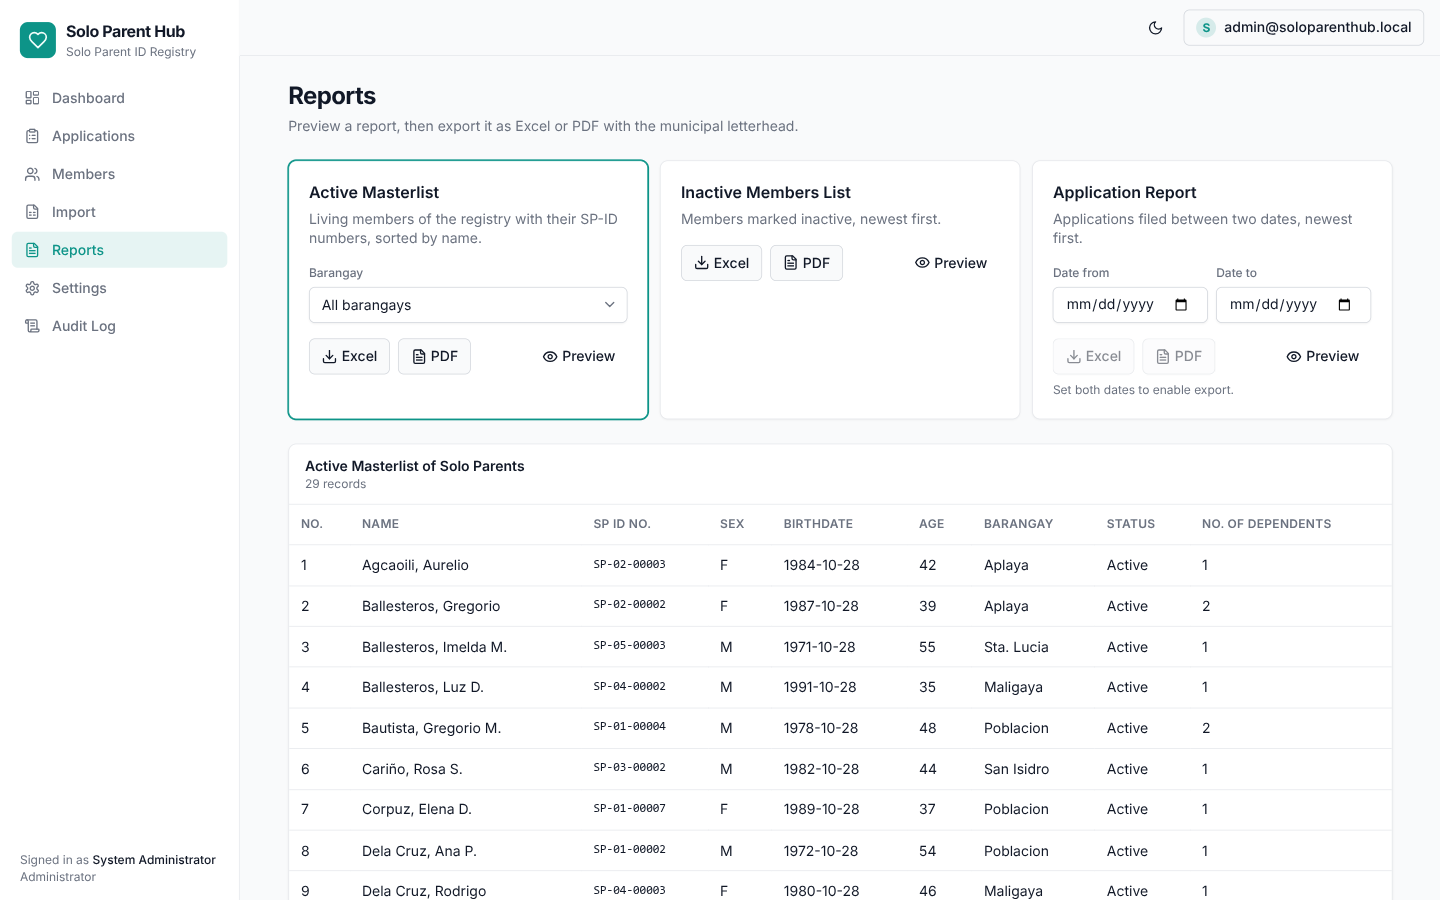
Task: Click the name Bautista, Gregorio M.
Action: click(x=431, y=728)
